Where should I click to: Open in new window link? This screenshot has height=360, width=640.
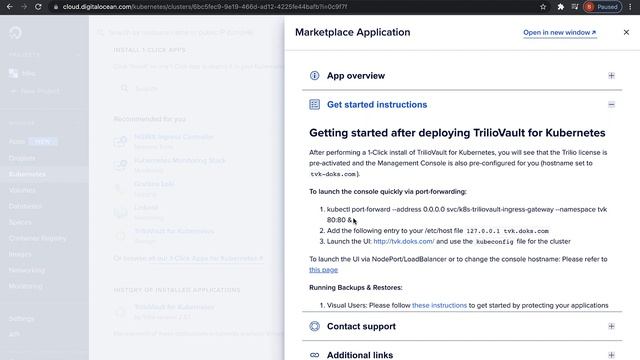[560, 33]
